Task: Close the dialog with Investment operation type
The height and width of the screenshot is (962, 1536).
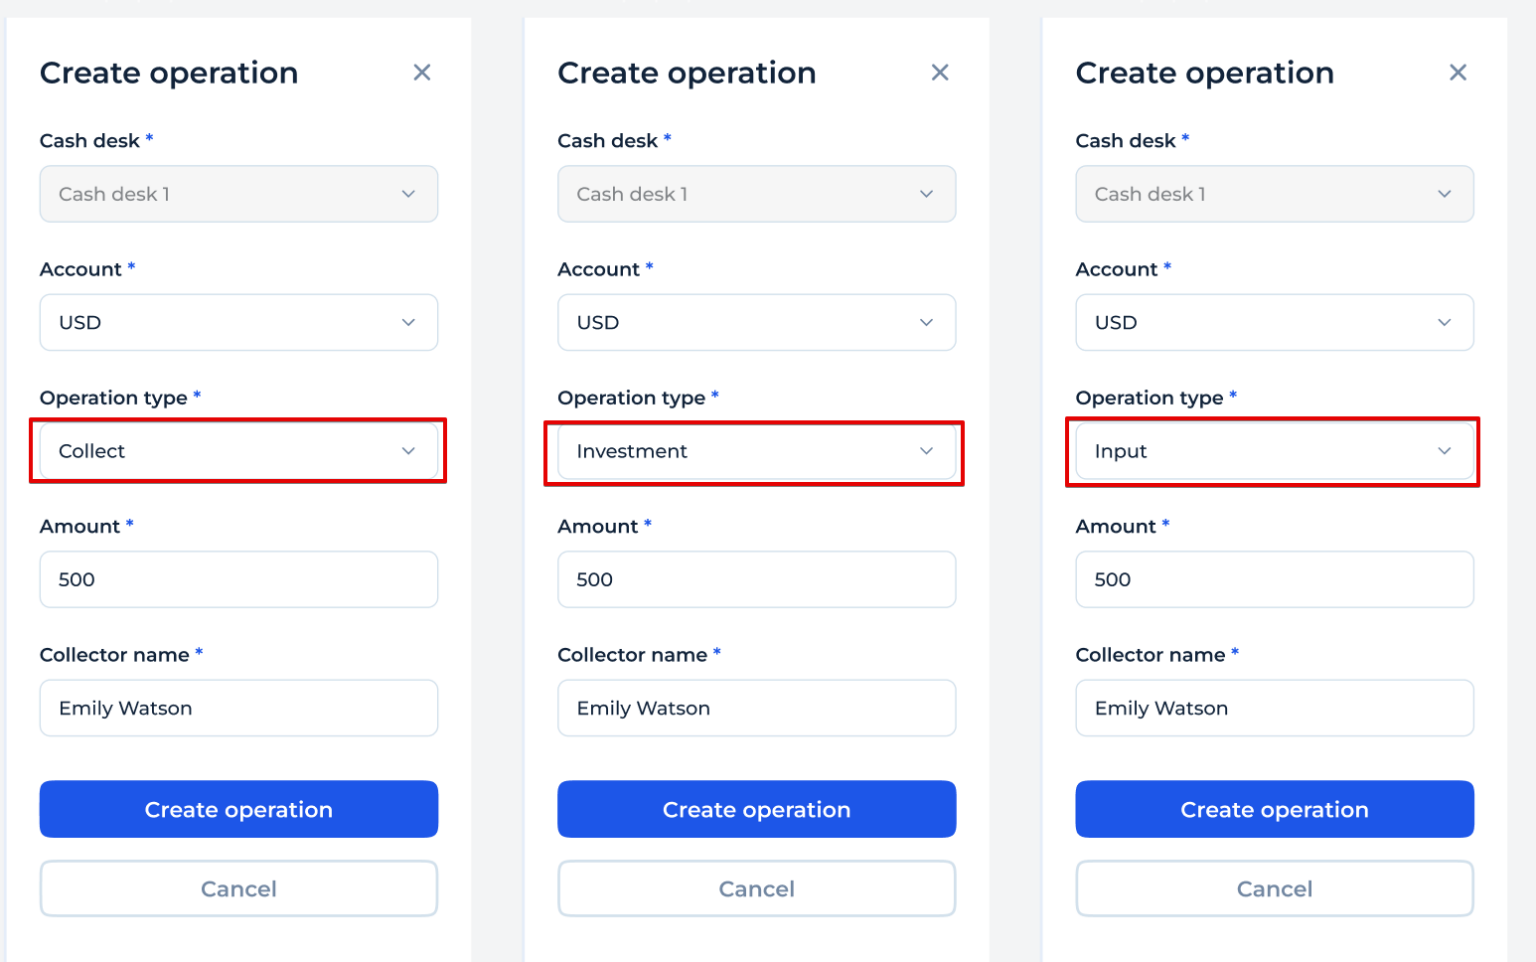Action: 940,72
